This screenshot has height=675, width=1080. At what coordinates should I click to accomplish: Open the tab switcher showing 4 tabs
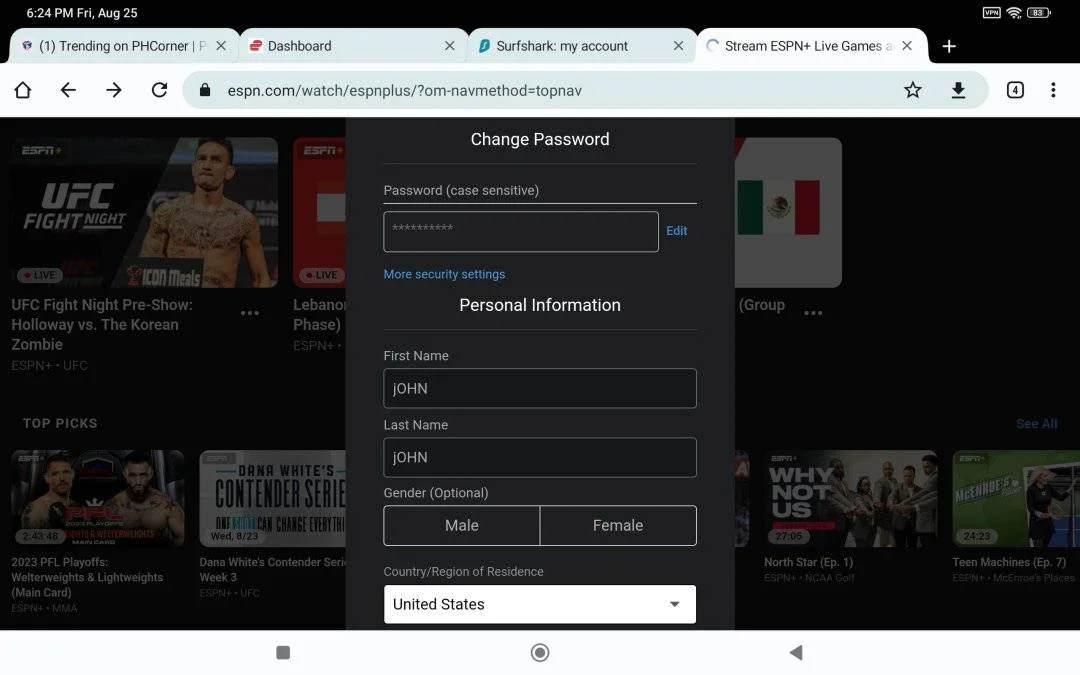[x=1015, y=90]
